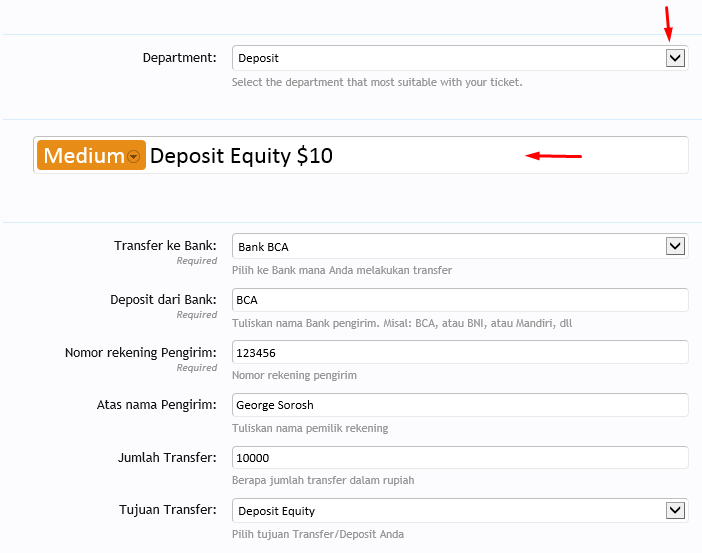This screenshot has width=702, height=553.
Task: Open the Bank BCA selection box
Action: (x=448, y=246)
